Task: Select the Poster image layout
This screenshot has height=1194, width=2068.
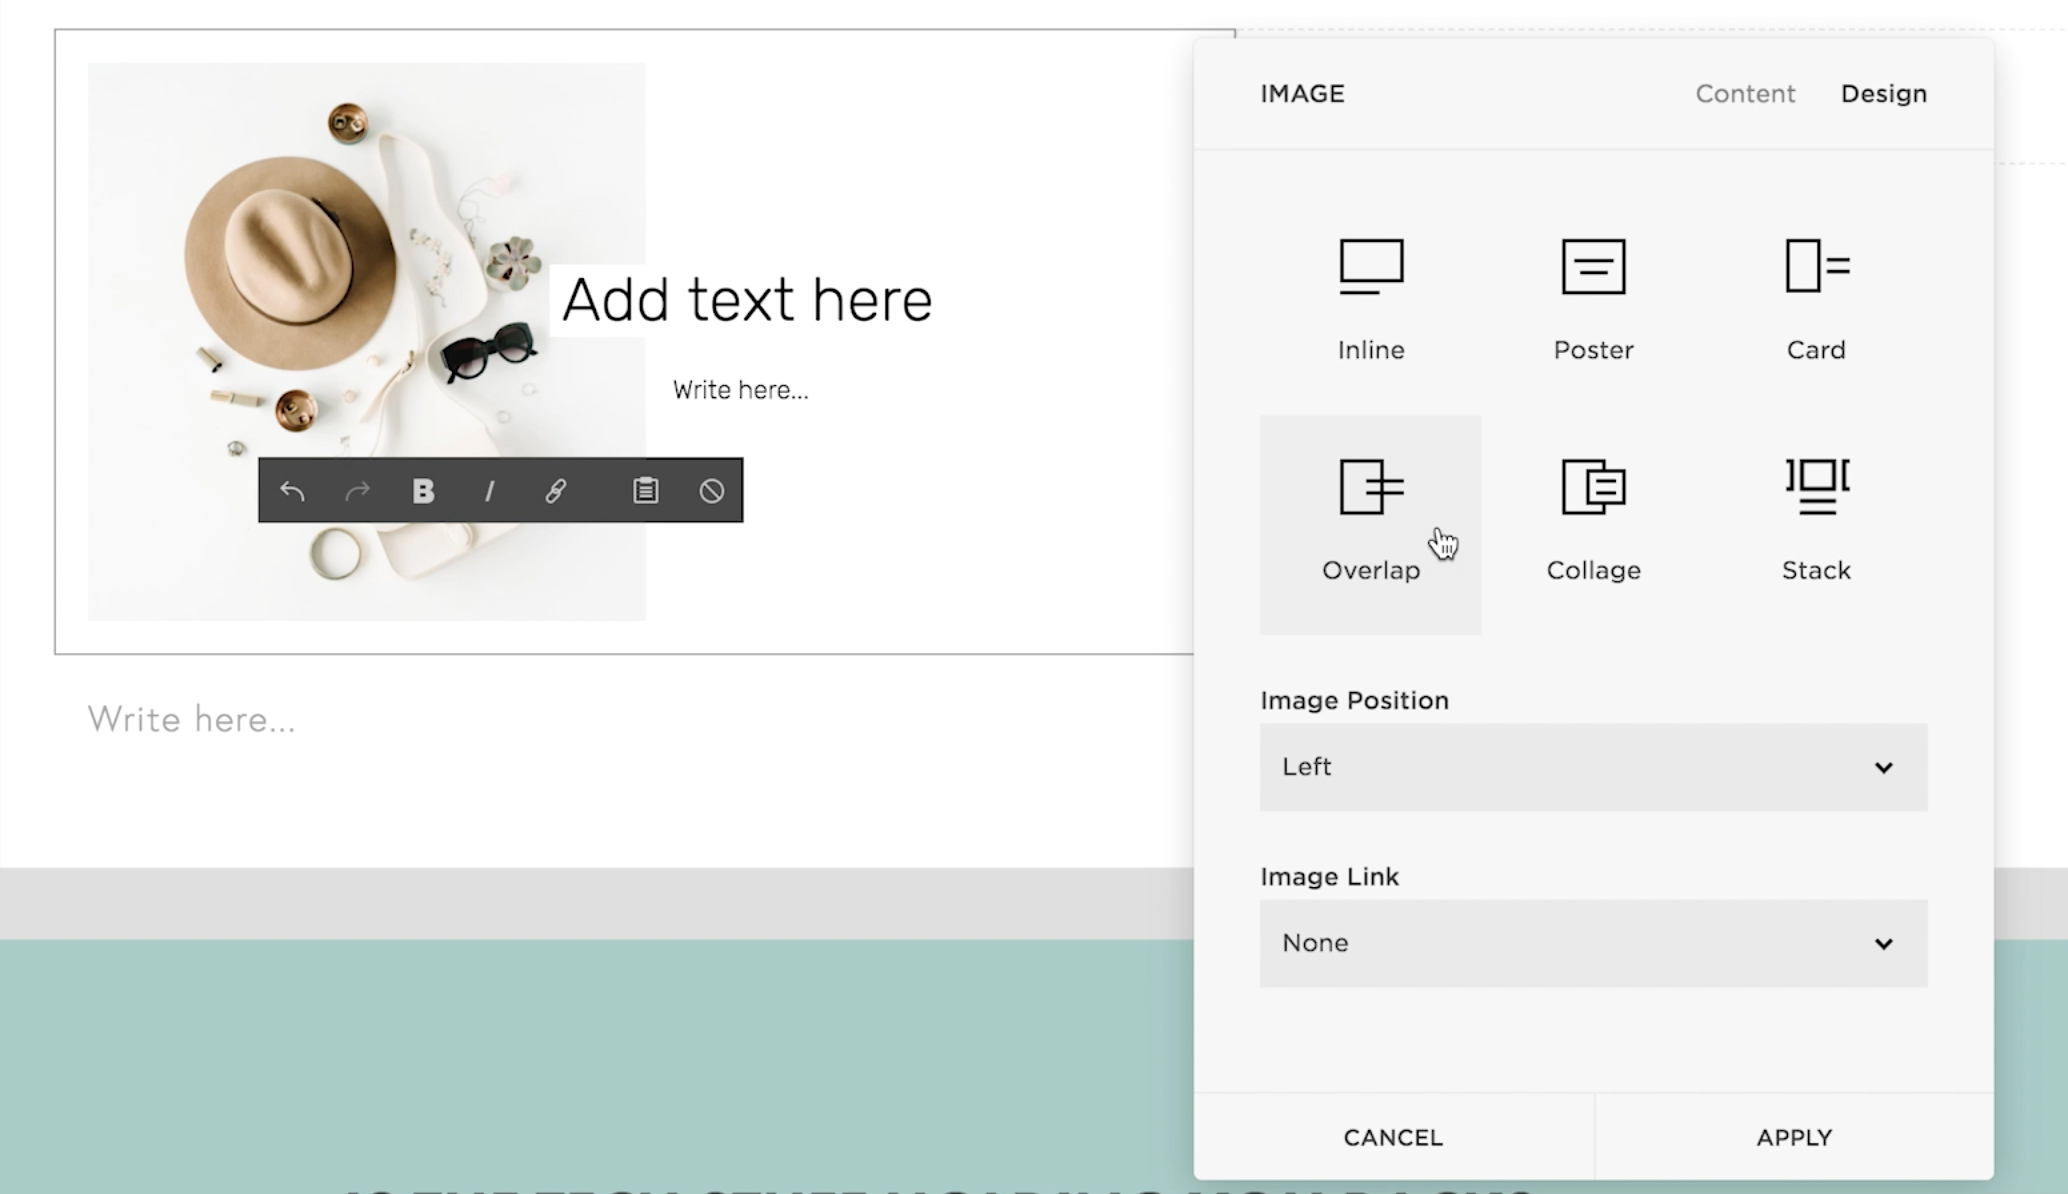Action: [x=1592, y=295]
